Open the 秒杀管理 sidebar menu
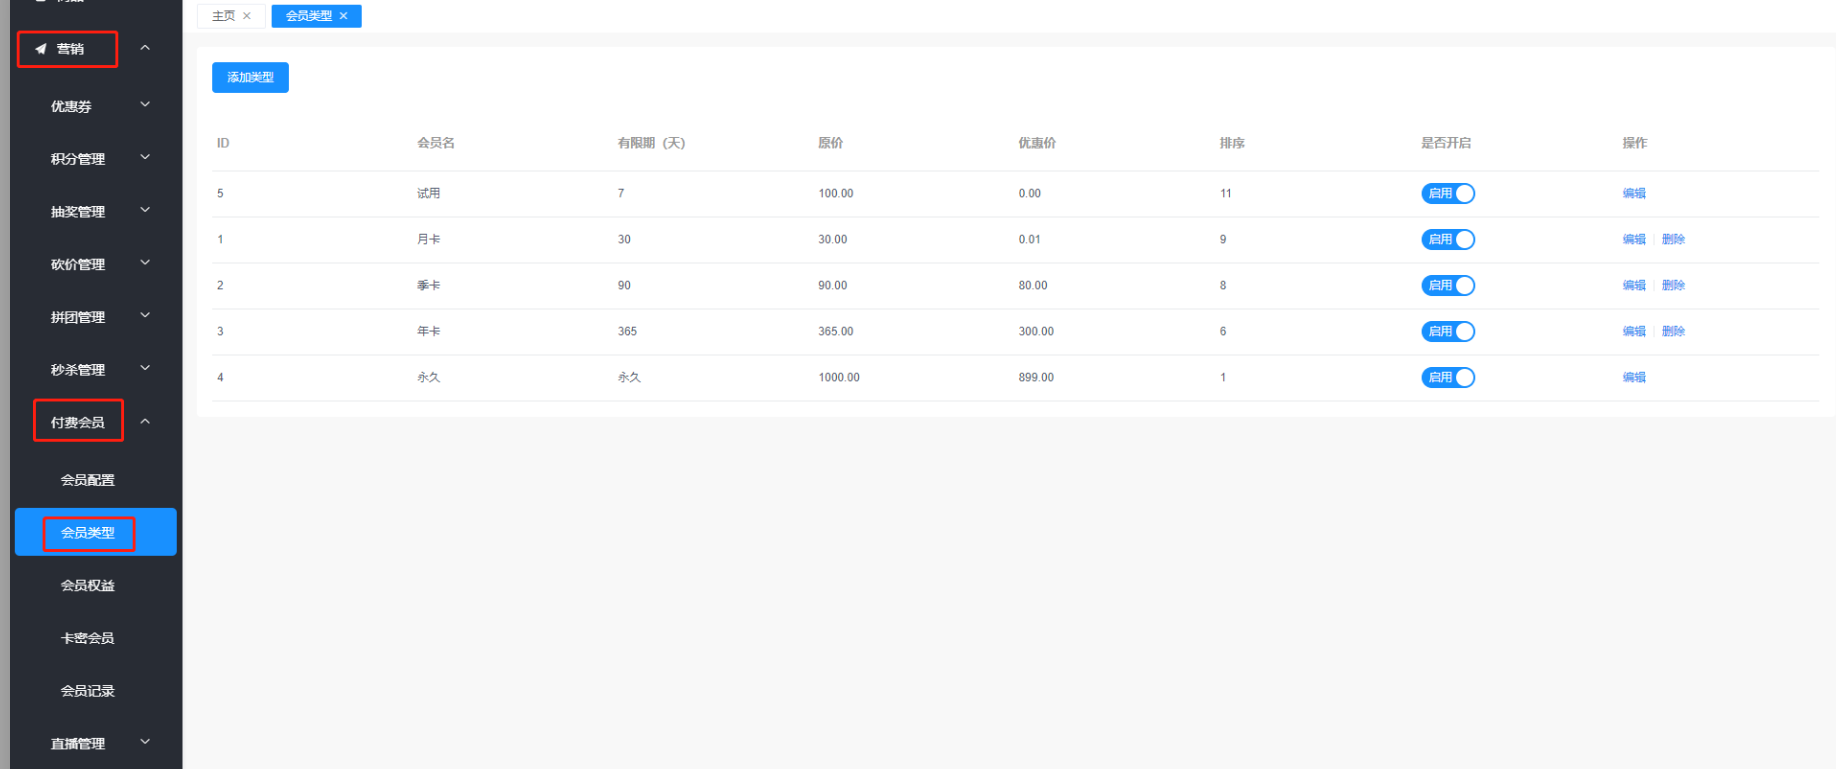The height and width of the screenshot is (769, 1836). 78,370
